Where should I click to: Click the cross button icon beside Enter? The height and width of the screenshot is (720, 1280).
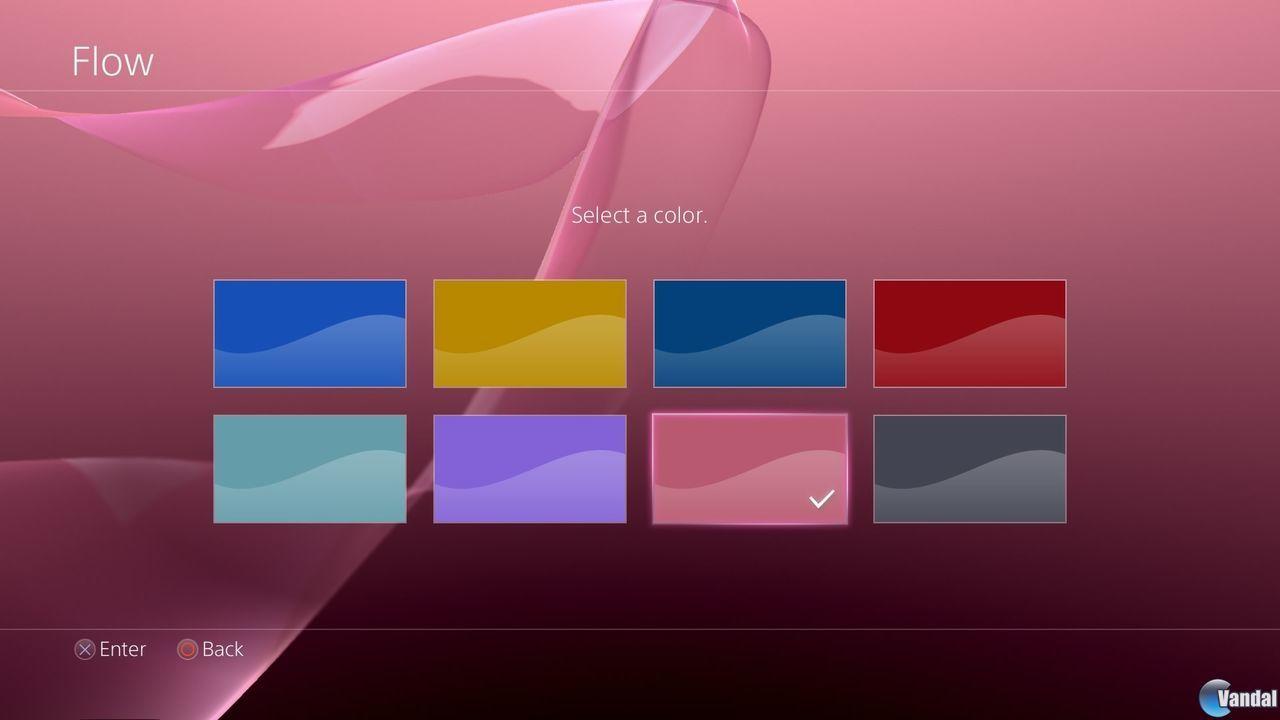tap(85, 650)
